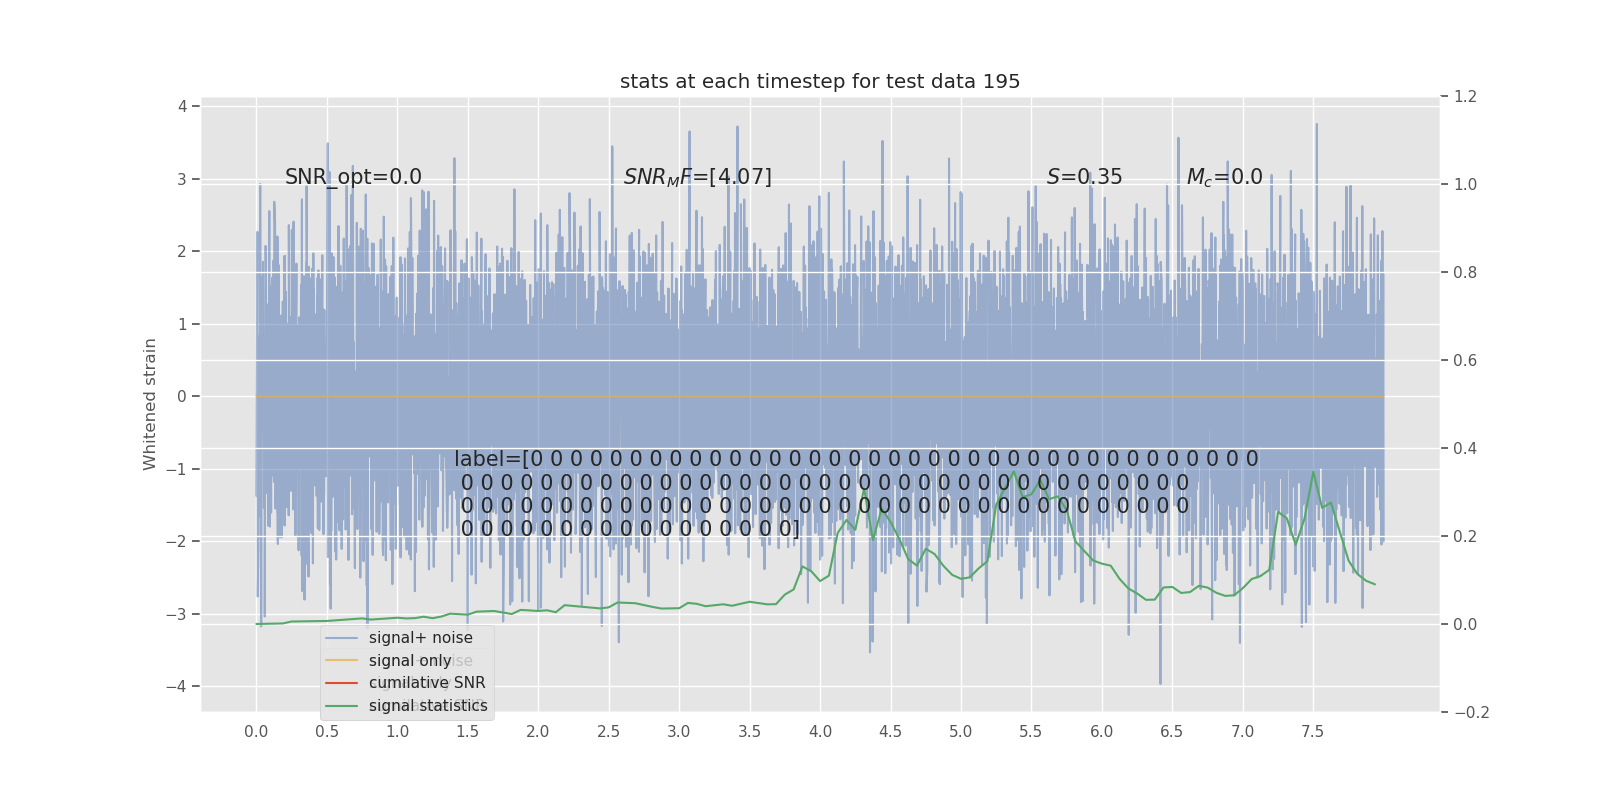The height and width of the screenshot is (800, 1600).
Task: Click the 'SNR_opt=0.0' annotation
Action: pos(353,178)
